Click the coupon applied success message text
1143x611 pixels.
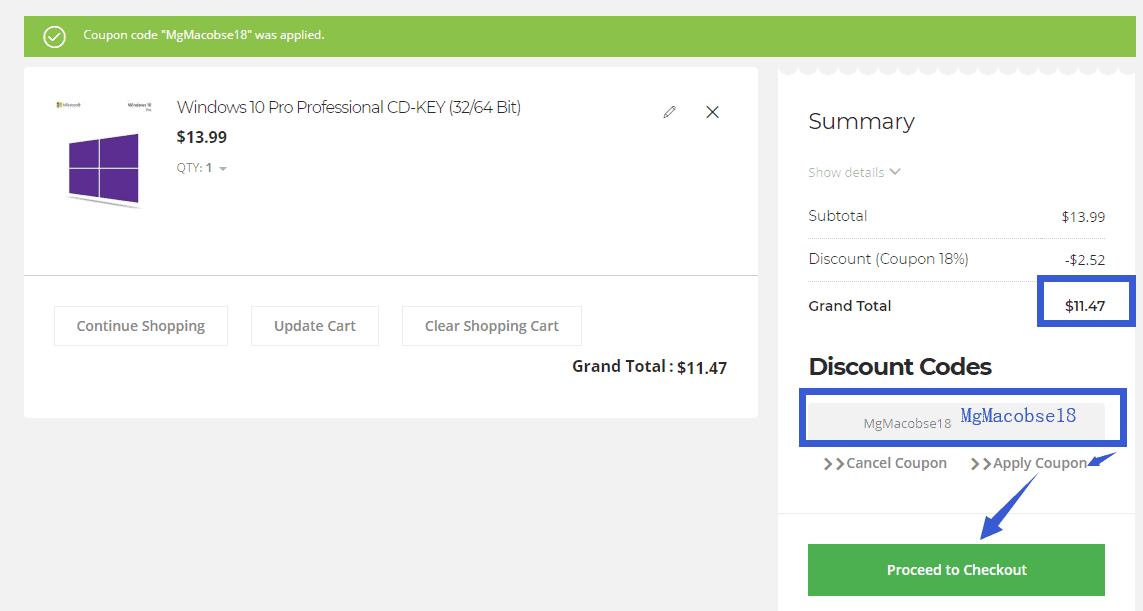tap(204, 35)
